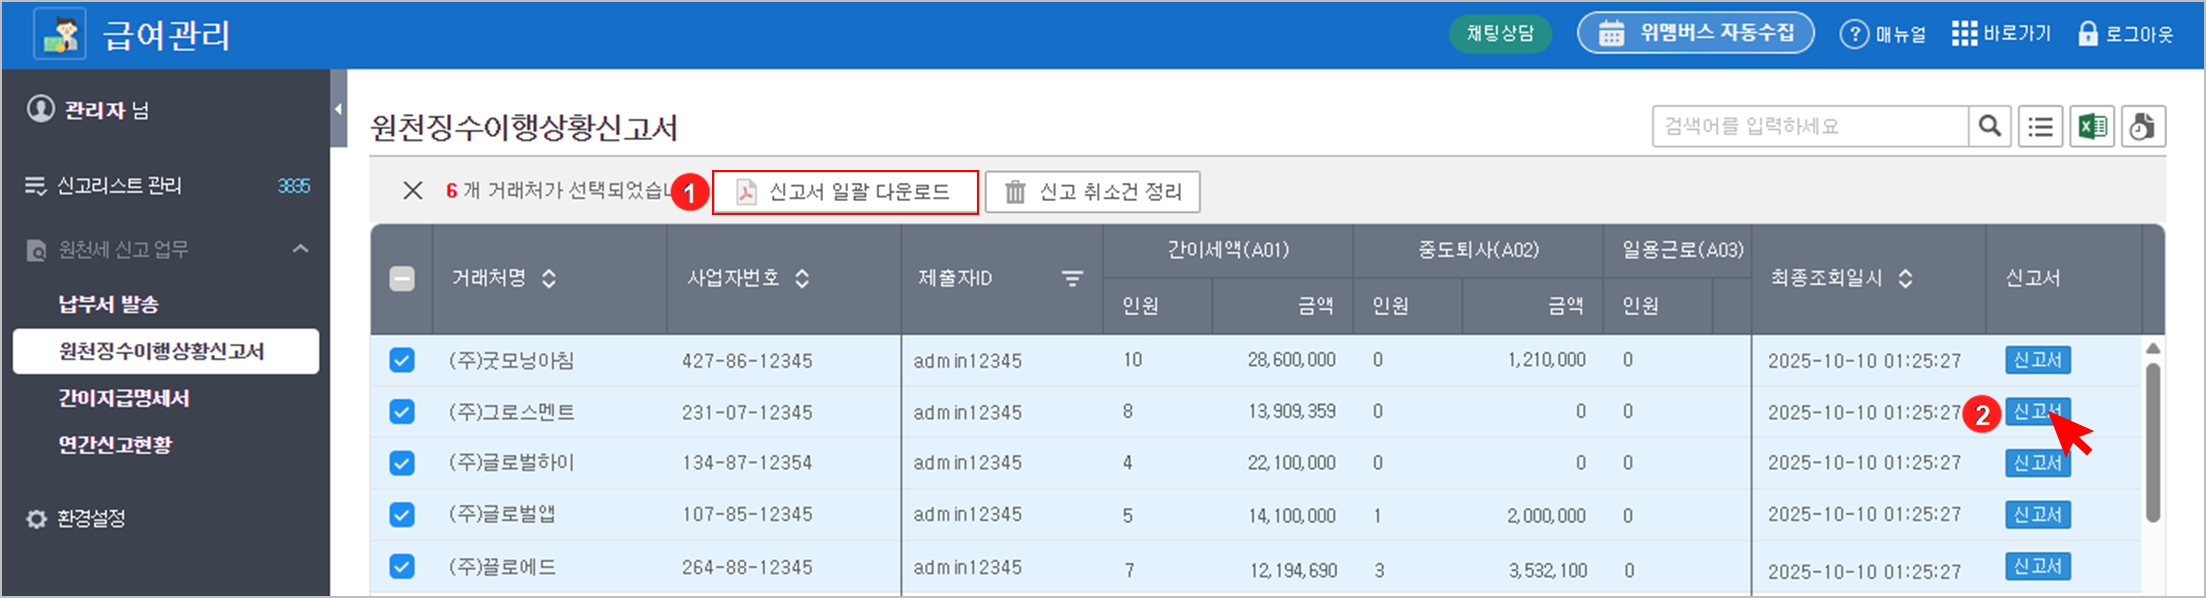Clear selection with the X icon

pyautogui.click(x=412, y=191)
